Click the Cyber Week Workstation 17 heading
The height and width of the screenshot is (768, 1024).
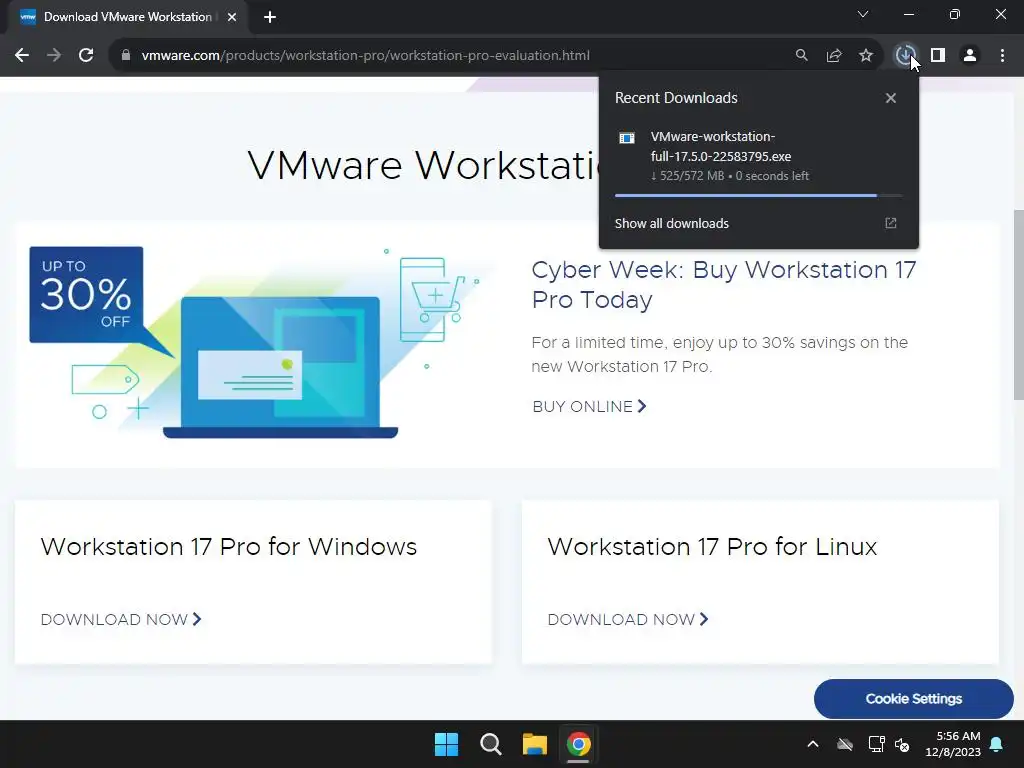pos(724,285)
